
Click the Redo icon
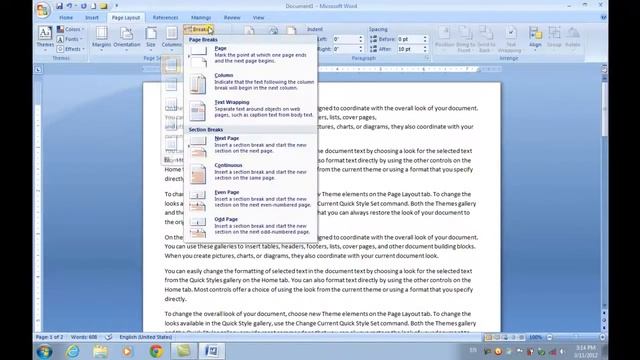84,6
